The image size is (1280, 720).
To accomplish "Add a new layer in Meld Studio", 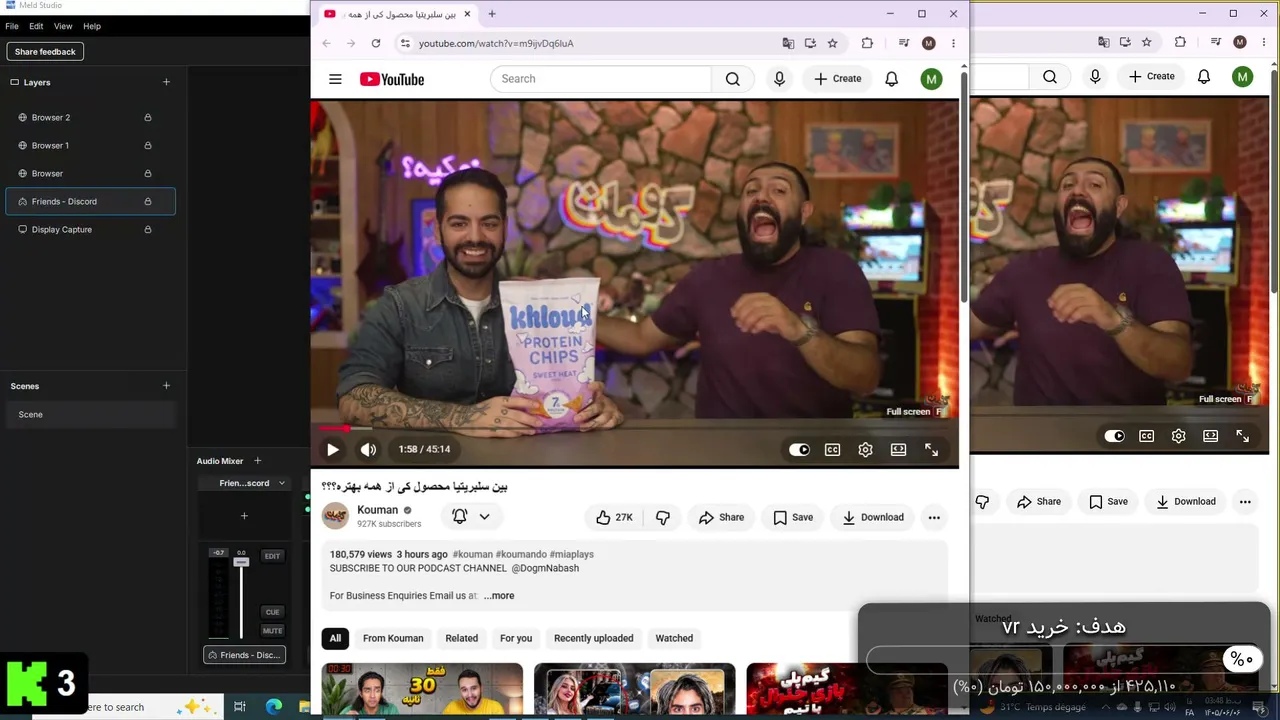I will (166, 82).
